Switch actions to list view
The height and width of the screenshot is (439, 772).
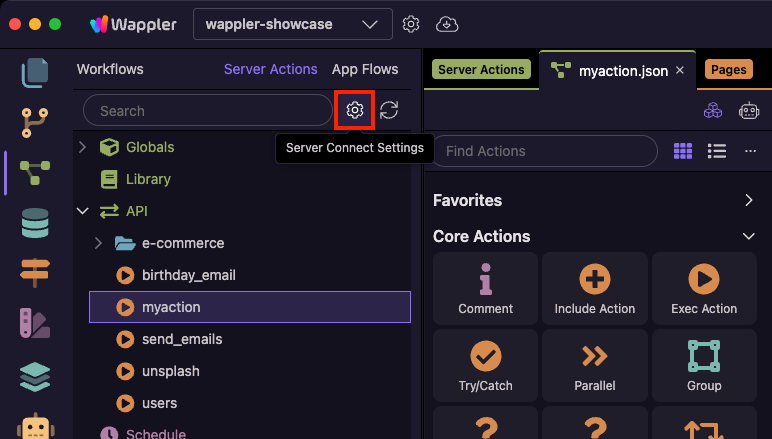pyautogui.click(x=716, y=151)
